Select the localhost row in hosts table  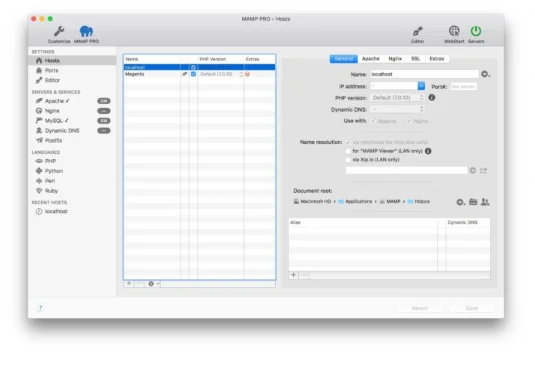[199, 67]
